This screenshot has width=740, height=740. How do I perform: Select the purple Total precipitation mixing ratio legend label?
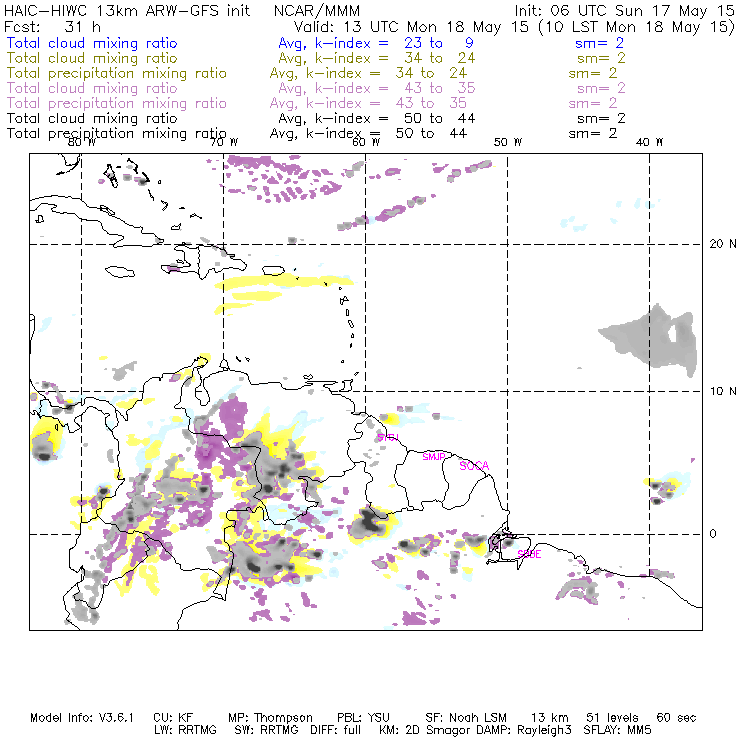[x=117, y=103]
